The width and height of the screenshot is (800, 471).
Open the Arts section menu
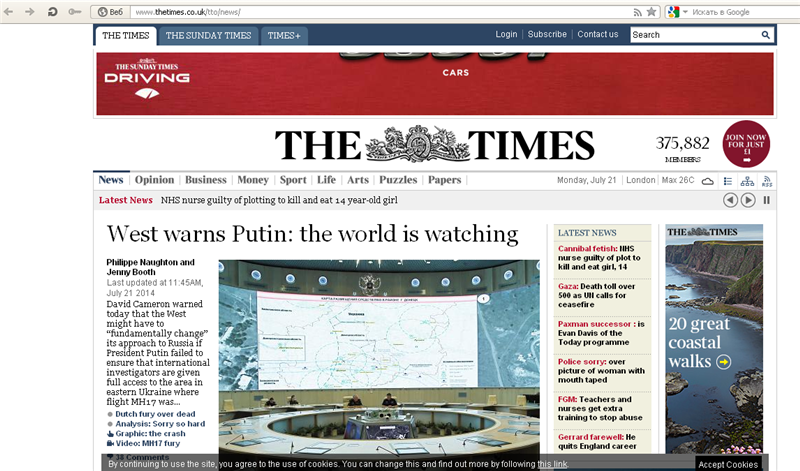[x=358, y=180]
